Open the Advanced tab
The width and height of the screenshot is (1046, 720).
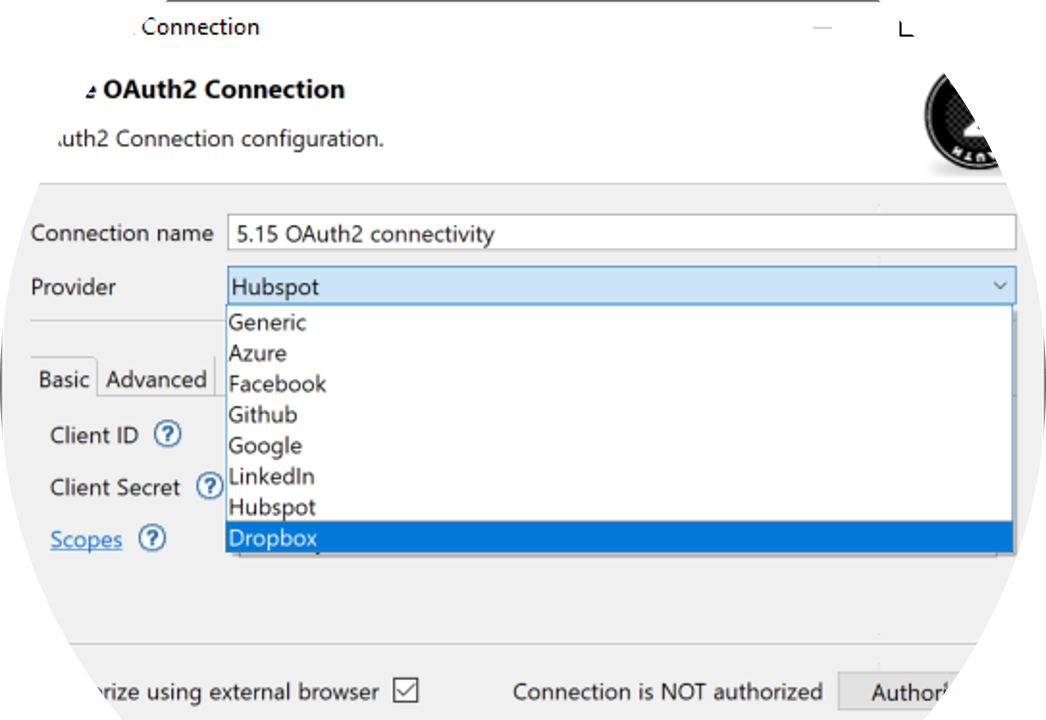[x=156, y=380]
